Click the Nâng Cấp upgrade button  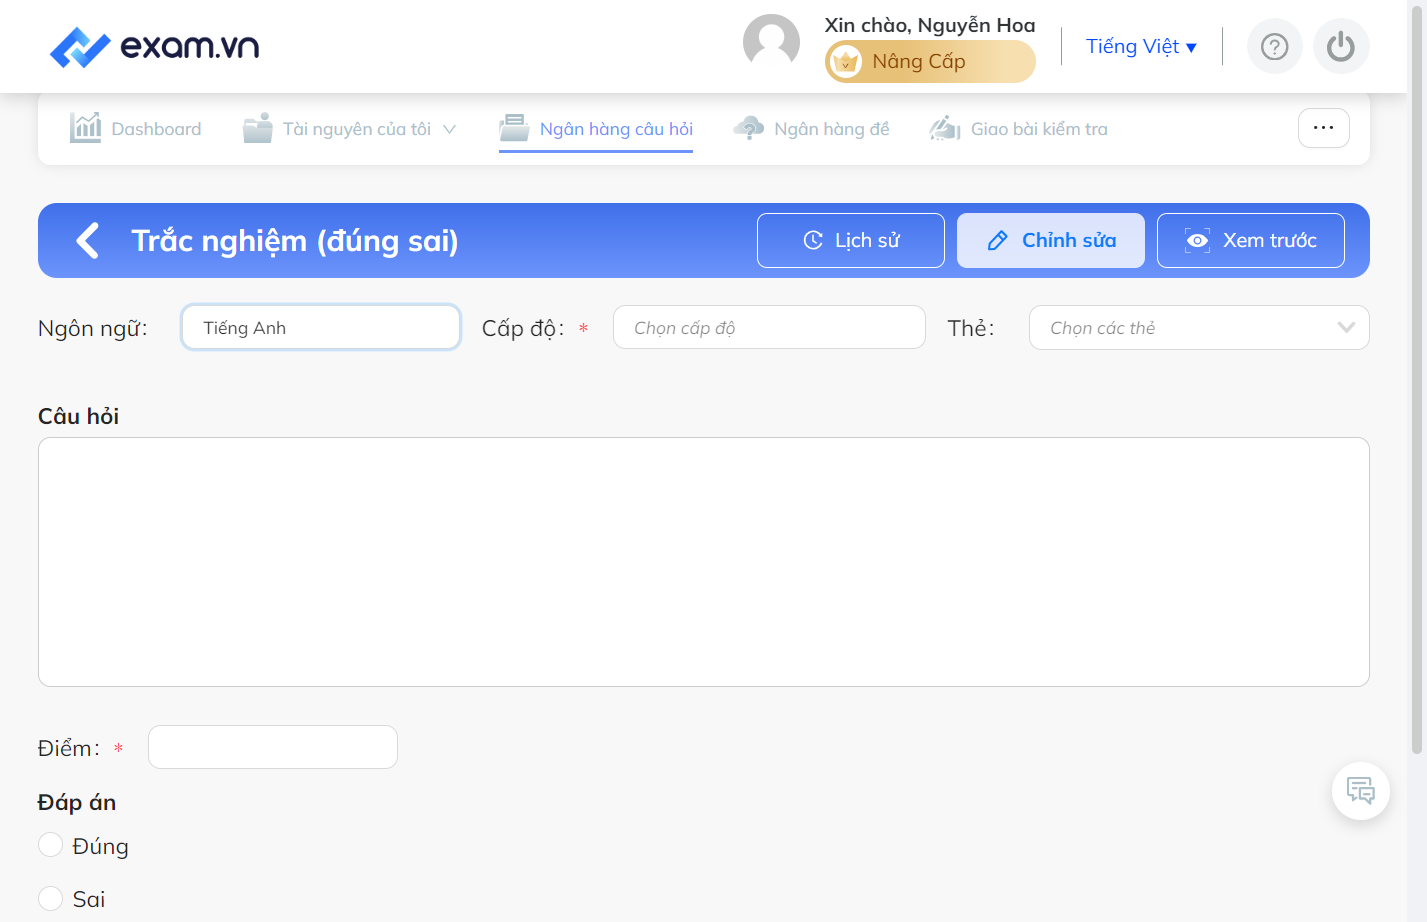(930, 62)
